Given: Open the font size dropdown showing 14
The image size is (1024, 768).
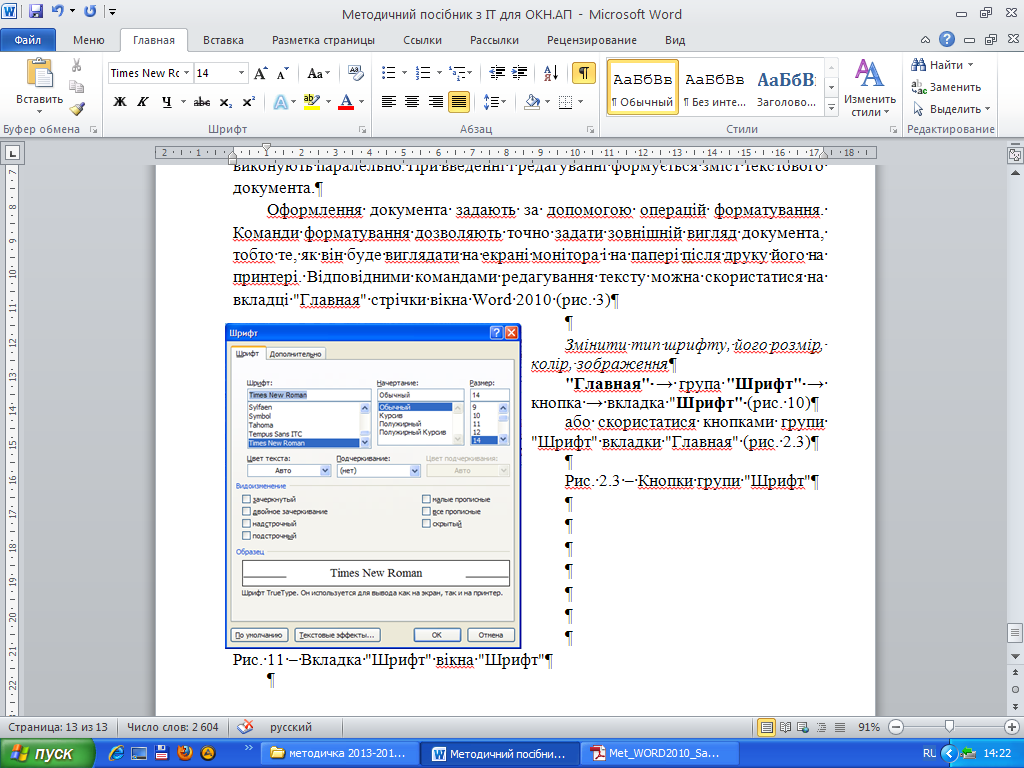Looking at the screenshot, I should click(242, 73).
